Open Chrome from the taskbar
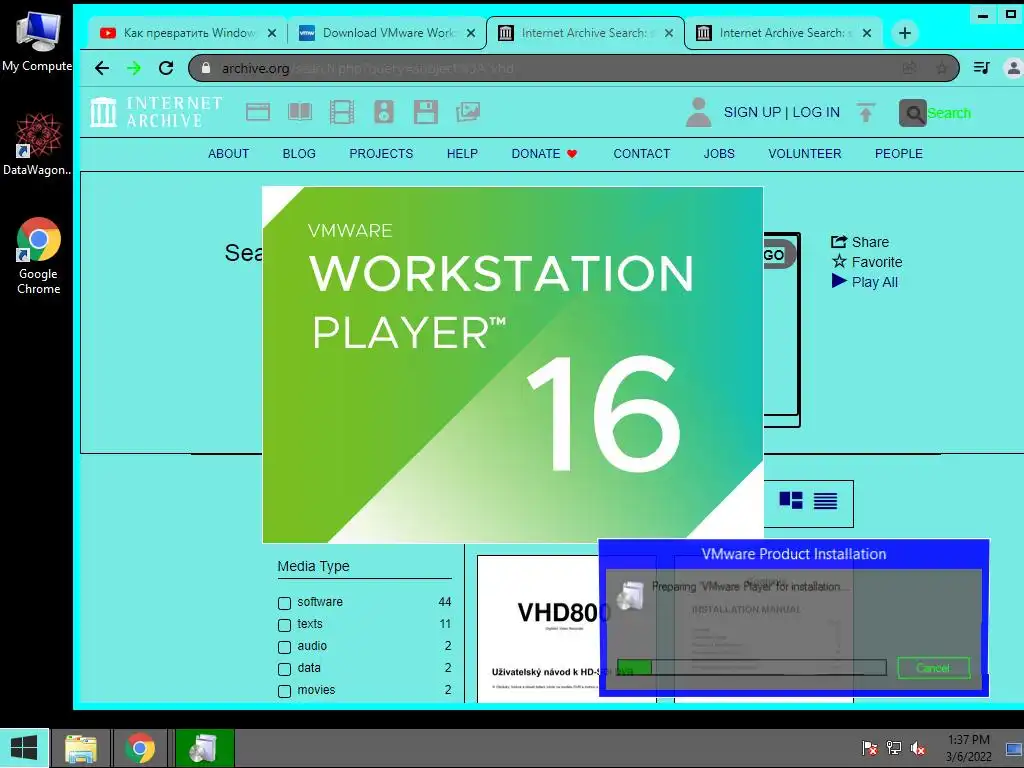This screenshot has height=768, width=1024. coord(140,748)
